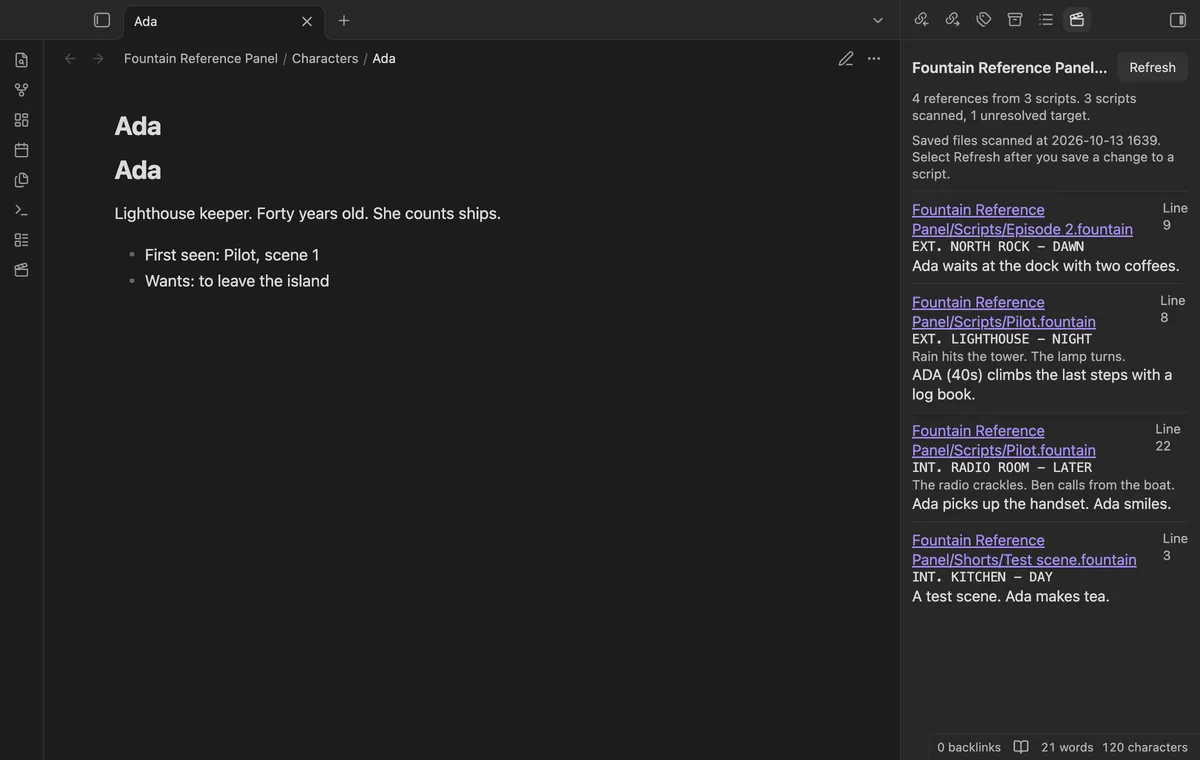Click Fountain Reference Panel breadcrumb
The image size is (1200, 760).
[x=201, y=58]
